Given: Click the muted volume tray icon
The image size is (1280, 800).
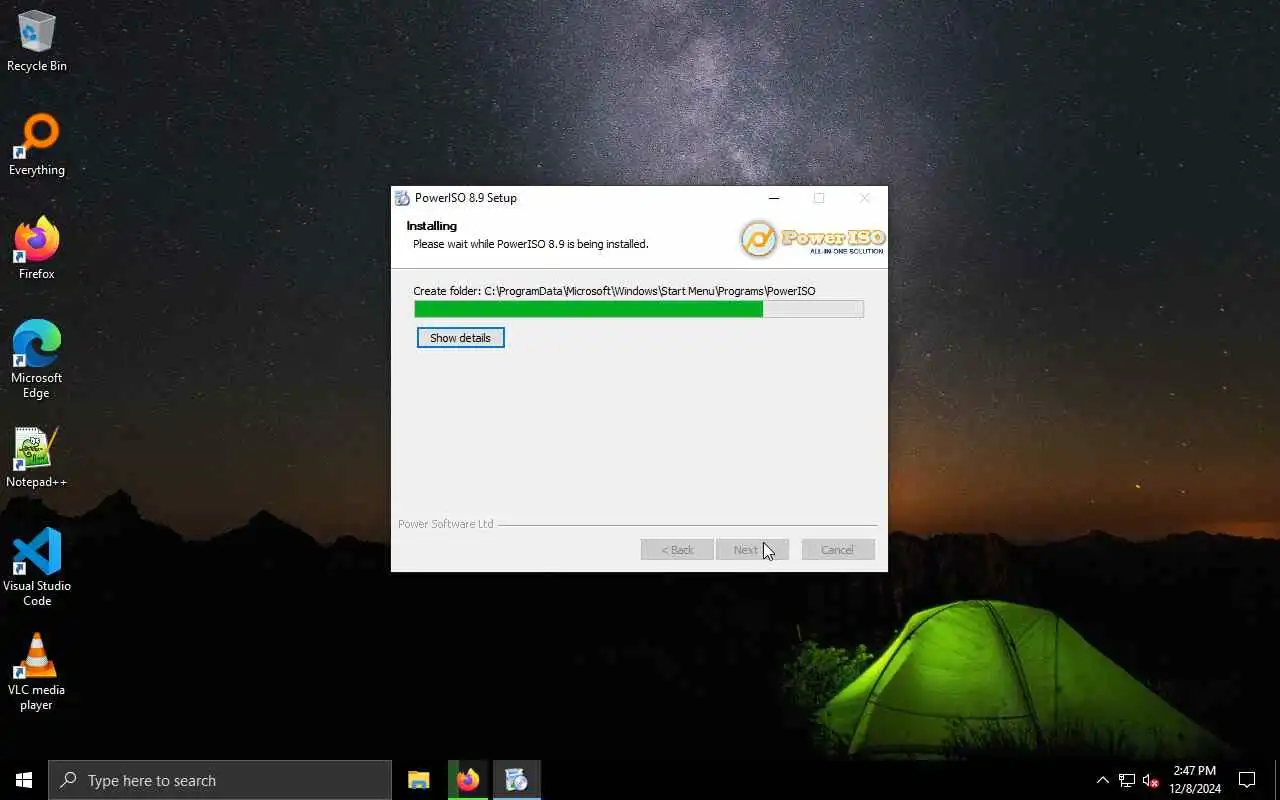Looking at the screenshot, I should pos(1150,780).
